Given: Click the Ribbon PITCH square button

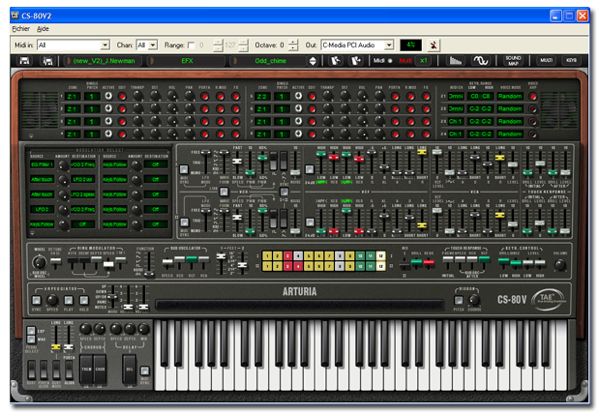Looking at the screenshot, I should click(x=458, y=300).
